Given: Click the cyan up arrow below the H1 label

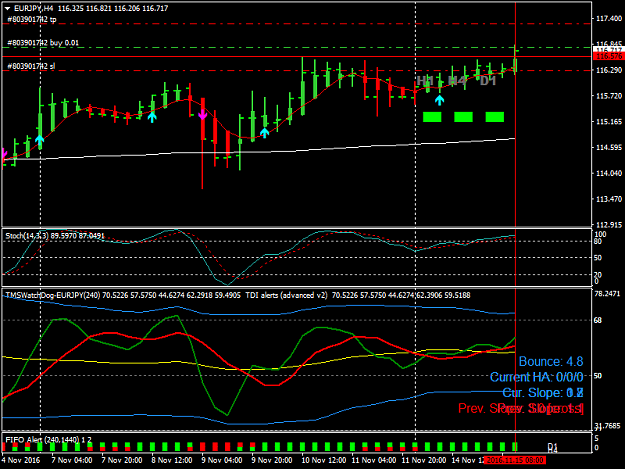Looking at the screenshot, I should point(439,100).
